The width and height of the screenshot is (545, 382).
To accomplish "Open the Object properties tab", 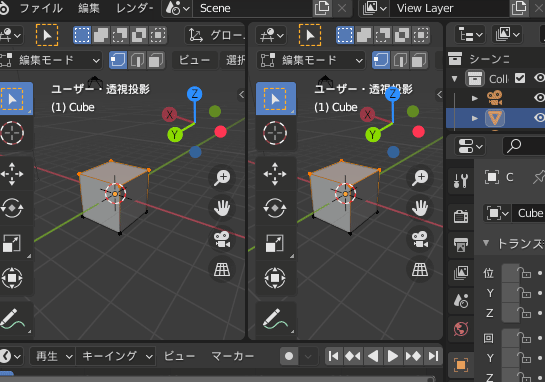I will (461, 365).
